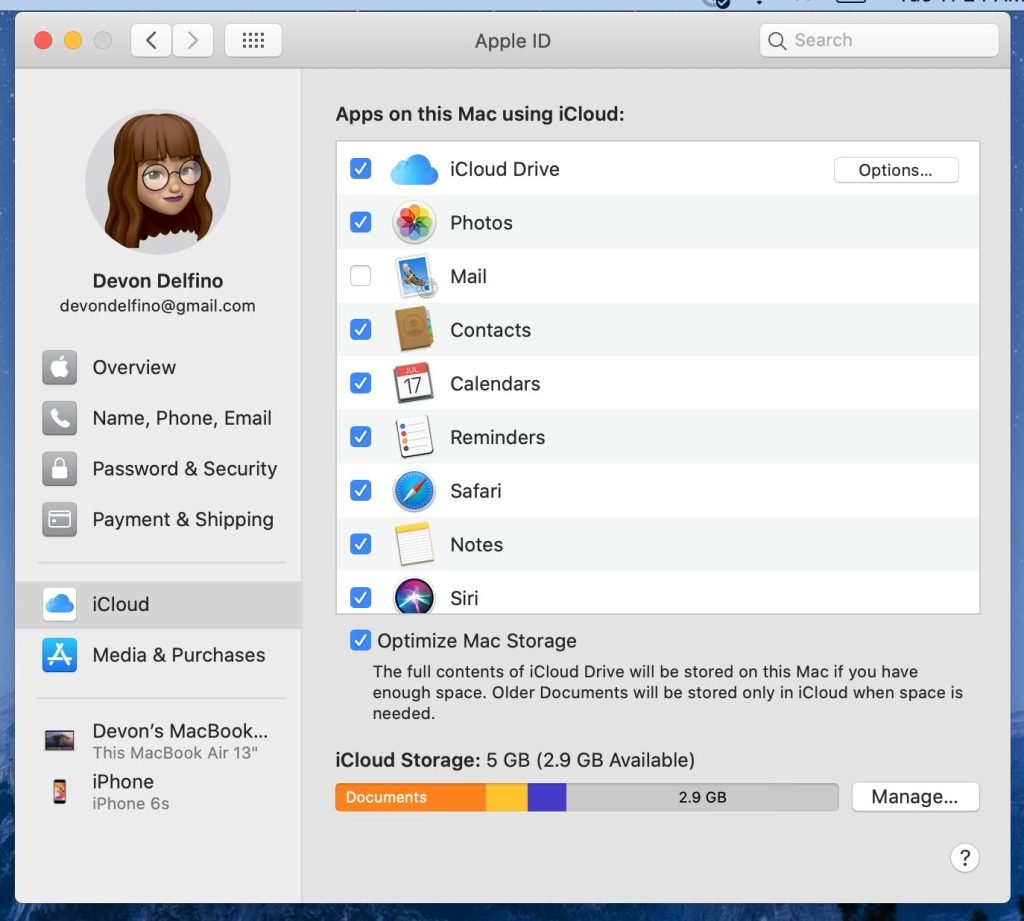
Task: Show all preferences via grid icon
Action: (x=253, y=40)
